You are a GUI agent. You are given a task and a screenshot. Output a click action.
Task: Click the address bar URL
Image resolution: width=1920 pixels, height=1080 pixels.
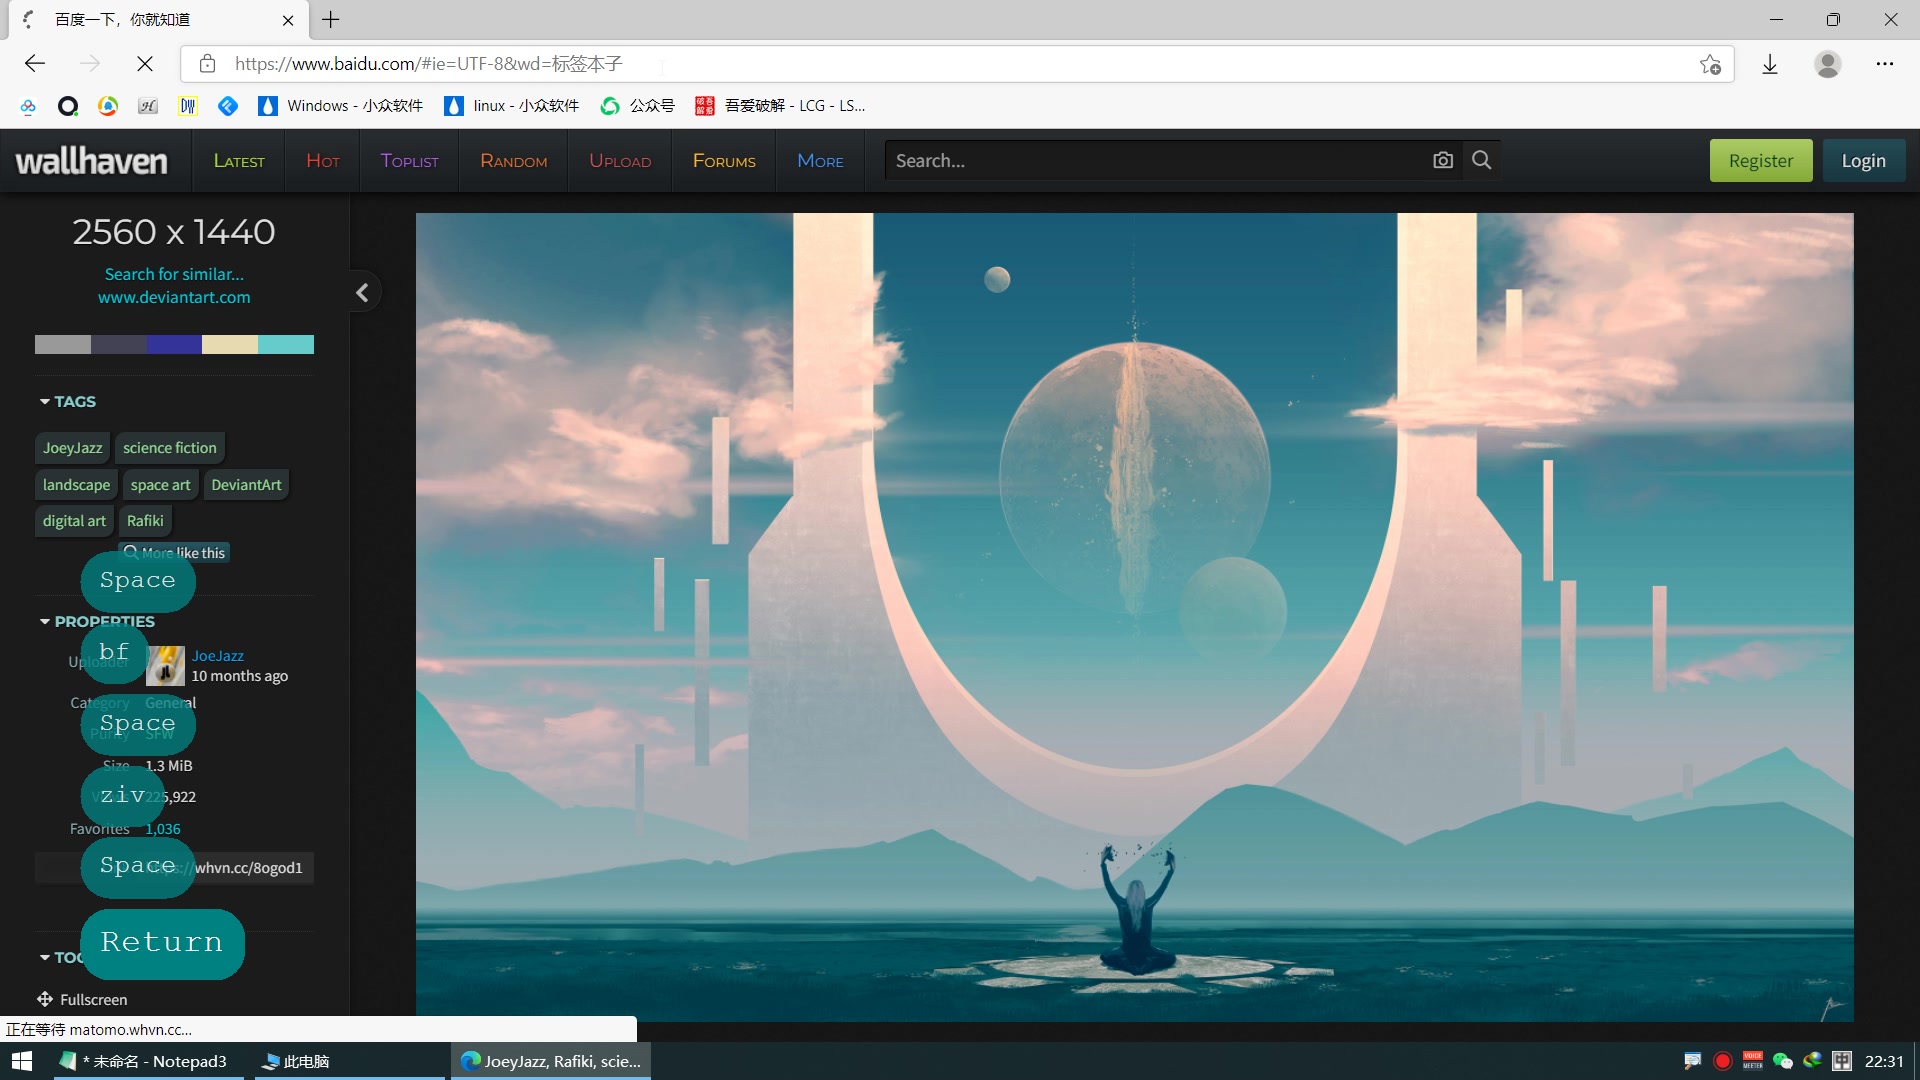coord(428,64)
